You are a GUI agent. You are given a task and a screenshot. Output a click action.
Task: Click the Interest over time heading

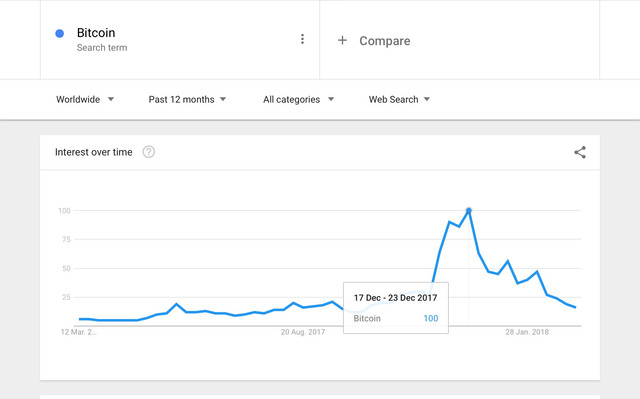[93, 152]
